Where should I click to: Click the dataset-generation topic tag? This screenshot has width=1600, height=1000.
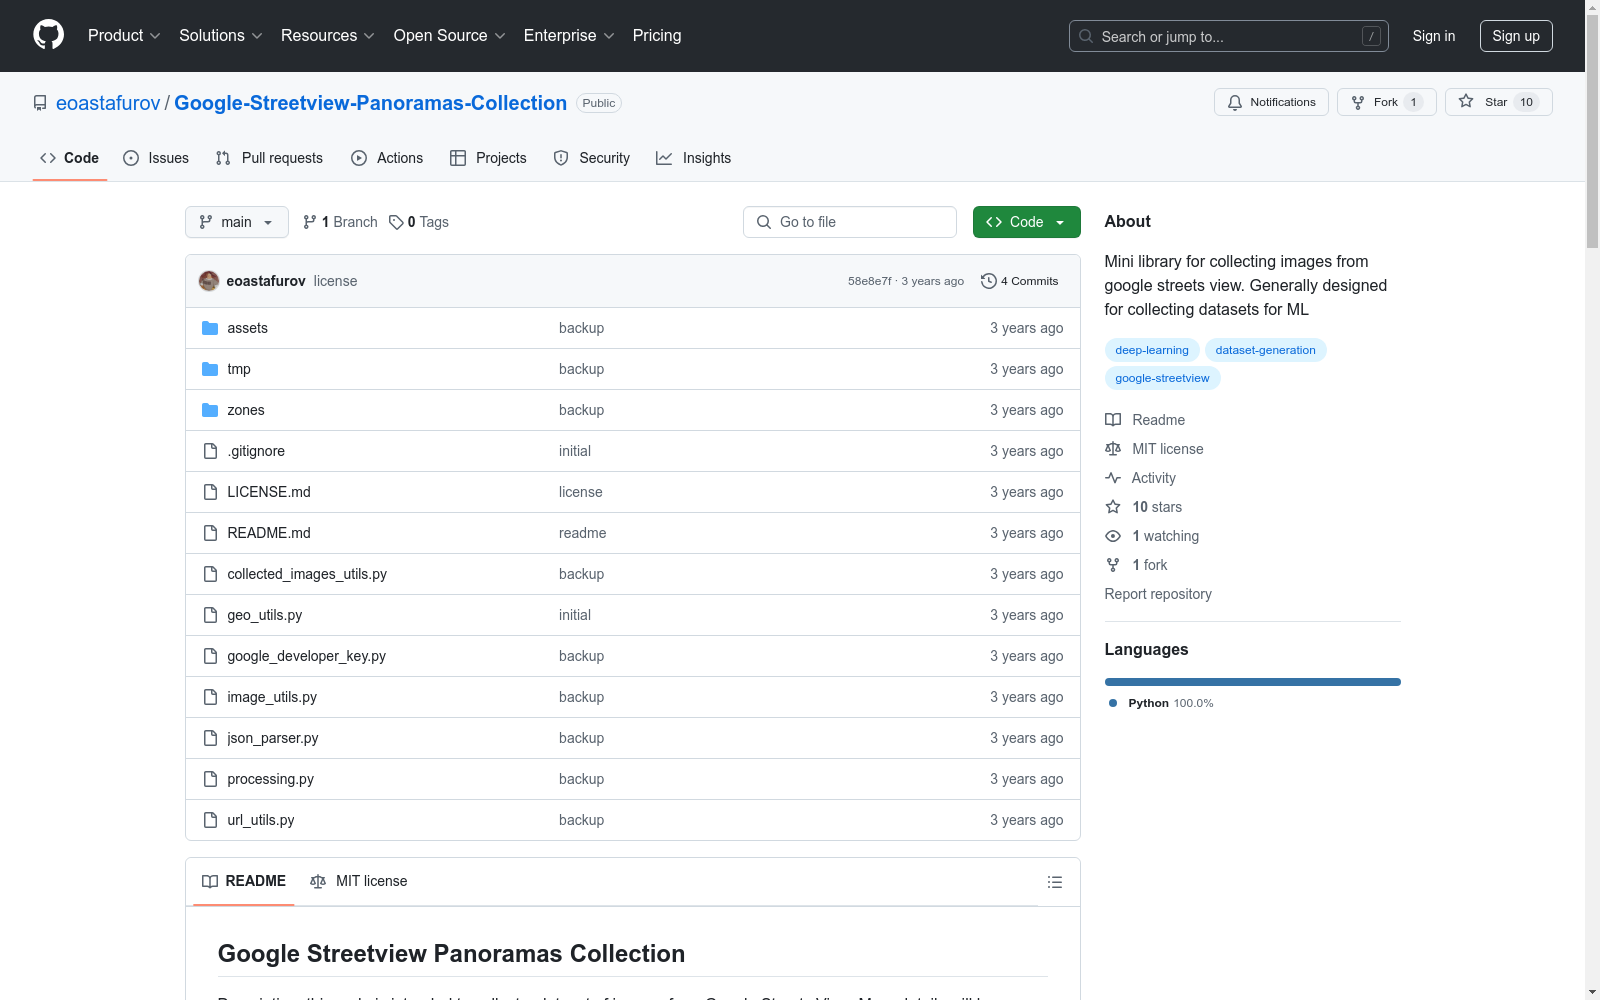[x=1265, y=350]
